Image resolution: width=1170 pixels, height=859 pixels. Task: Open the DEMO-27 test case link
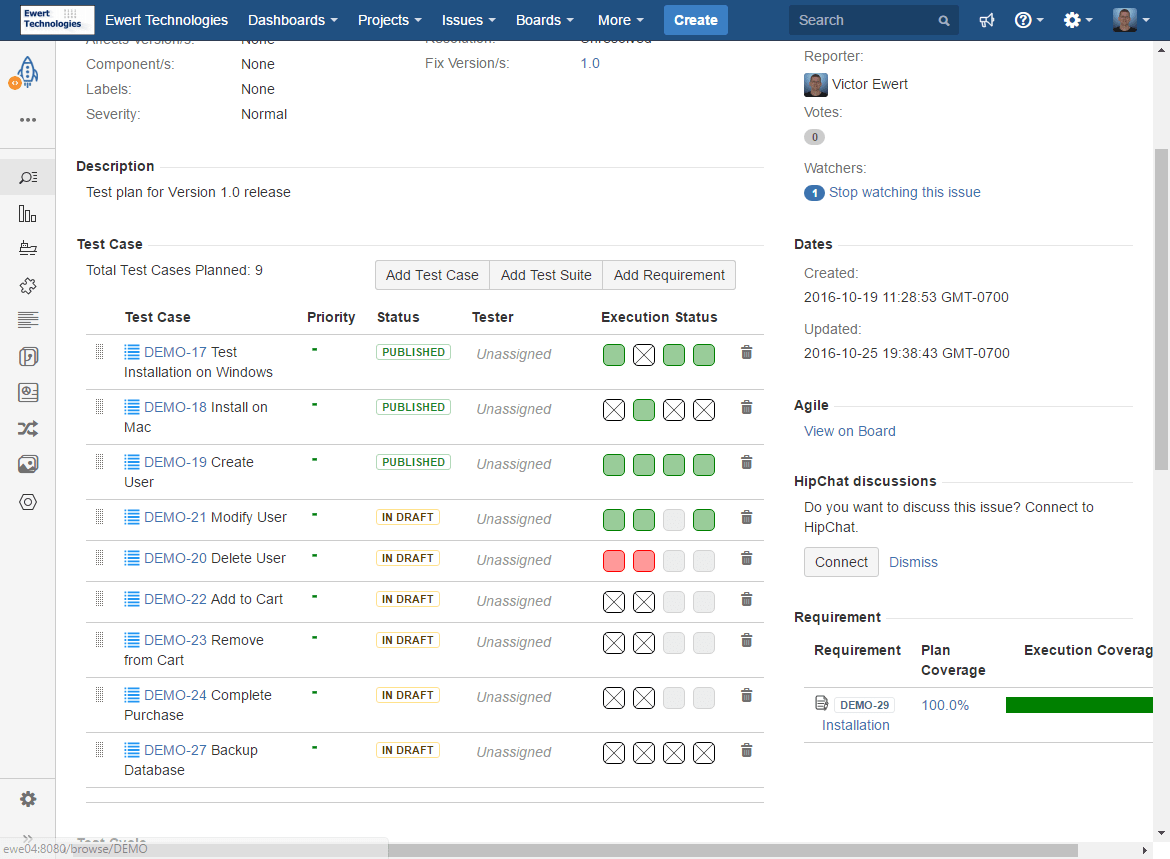[175, 749]
